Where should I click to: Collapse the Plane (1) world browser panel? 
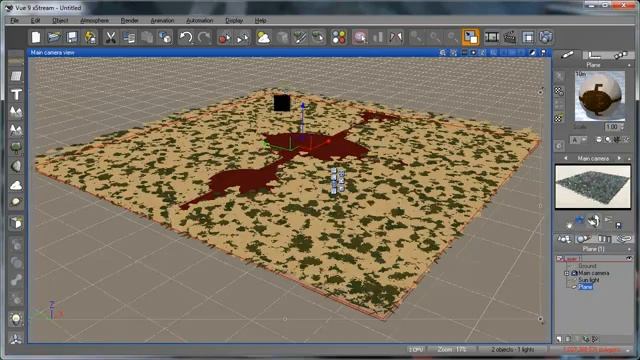pyautogui.click(x=629, y=249)
